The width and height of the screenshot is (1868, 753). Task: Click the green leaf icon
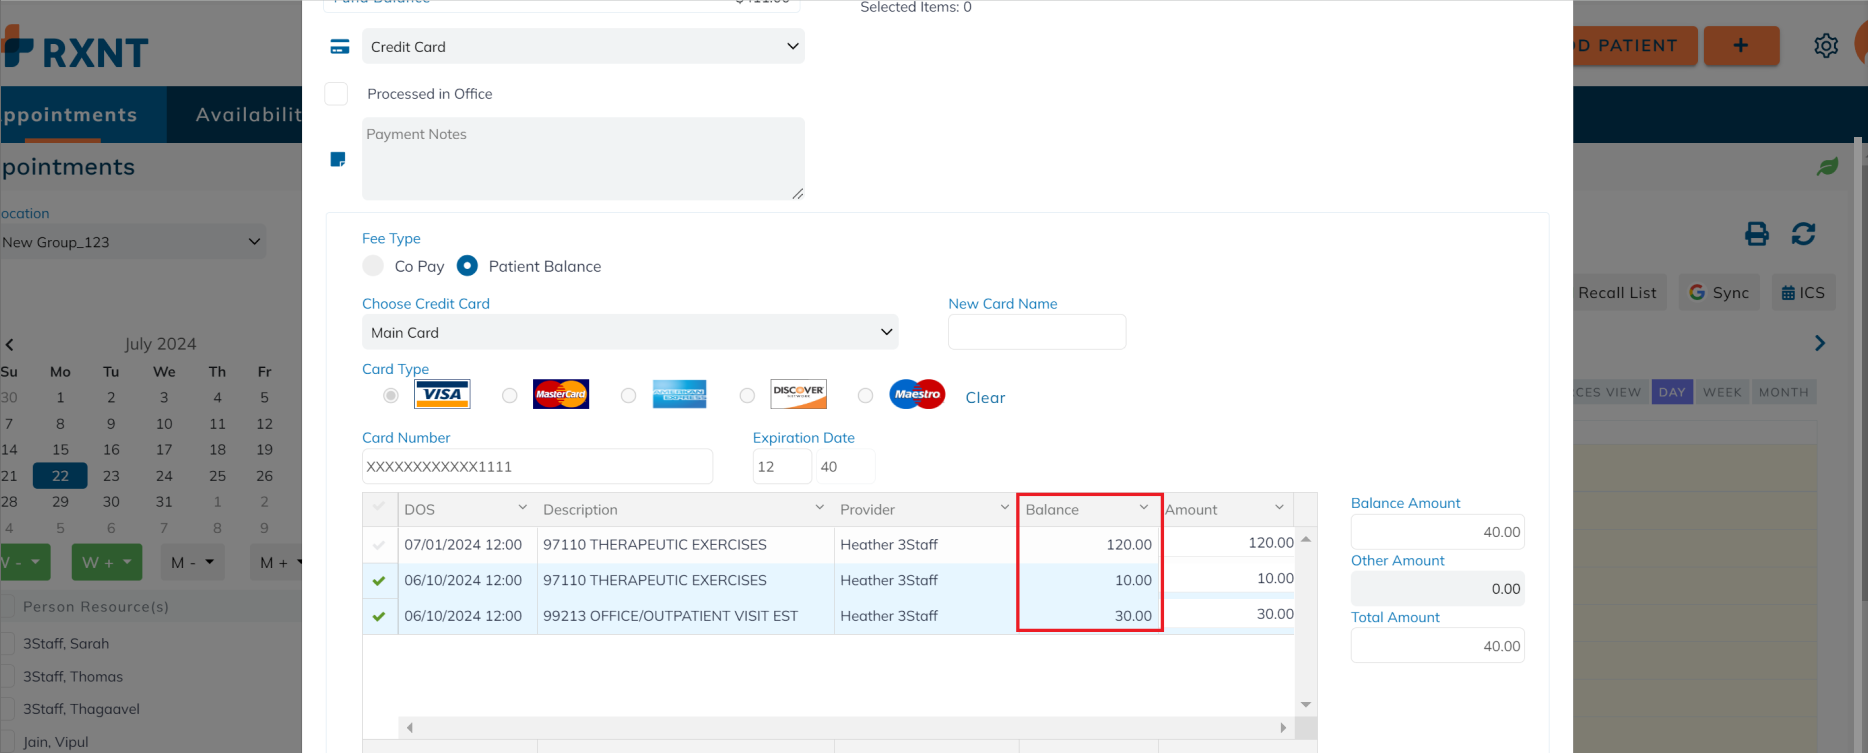click(x=1827, y=167)
